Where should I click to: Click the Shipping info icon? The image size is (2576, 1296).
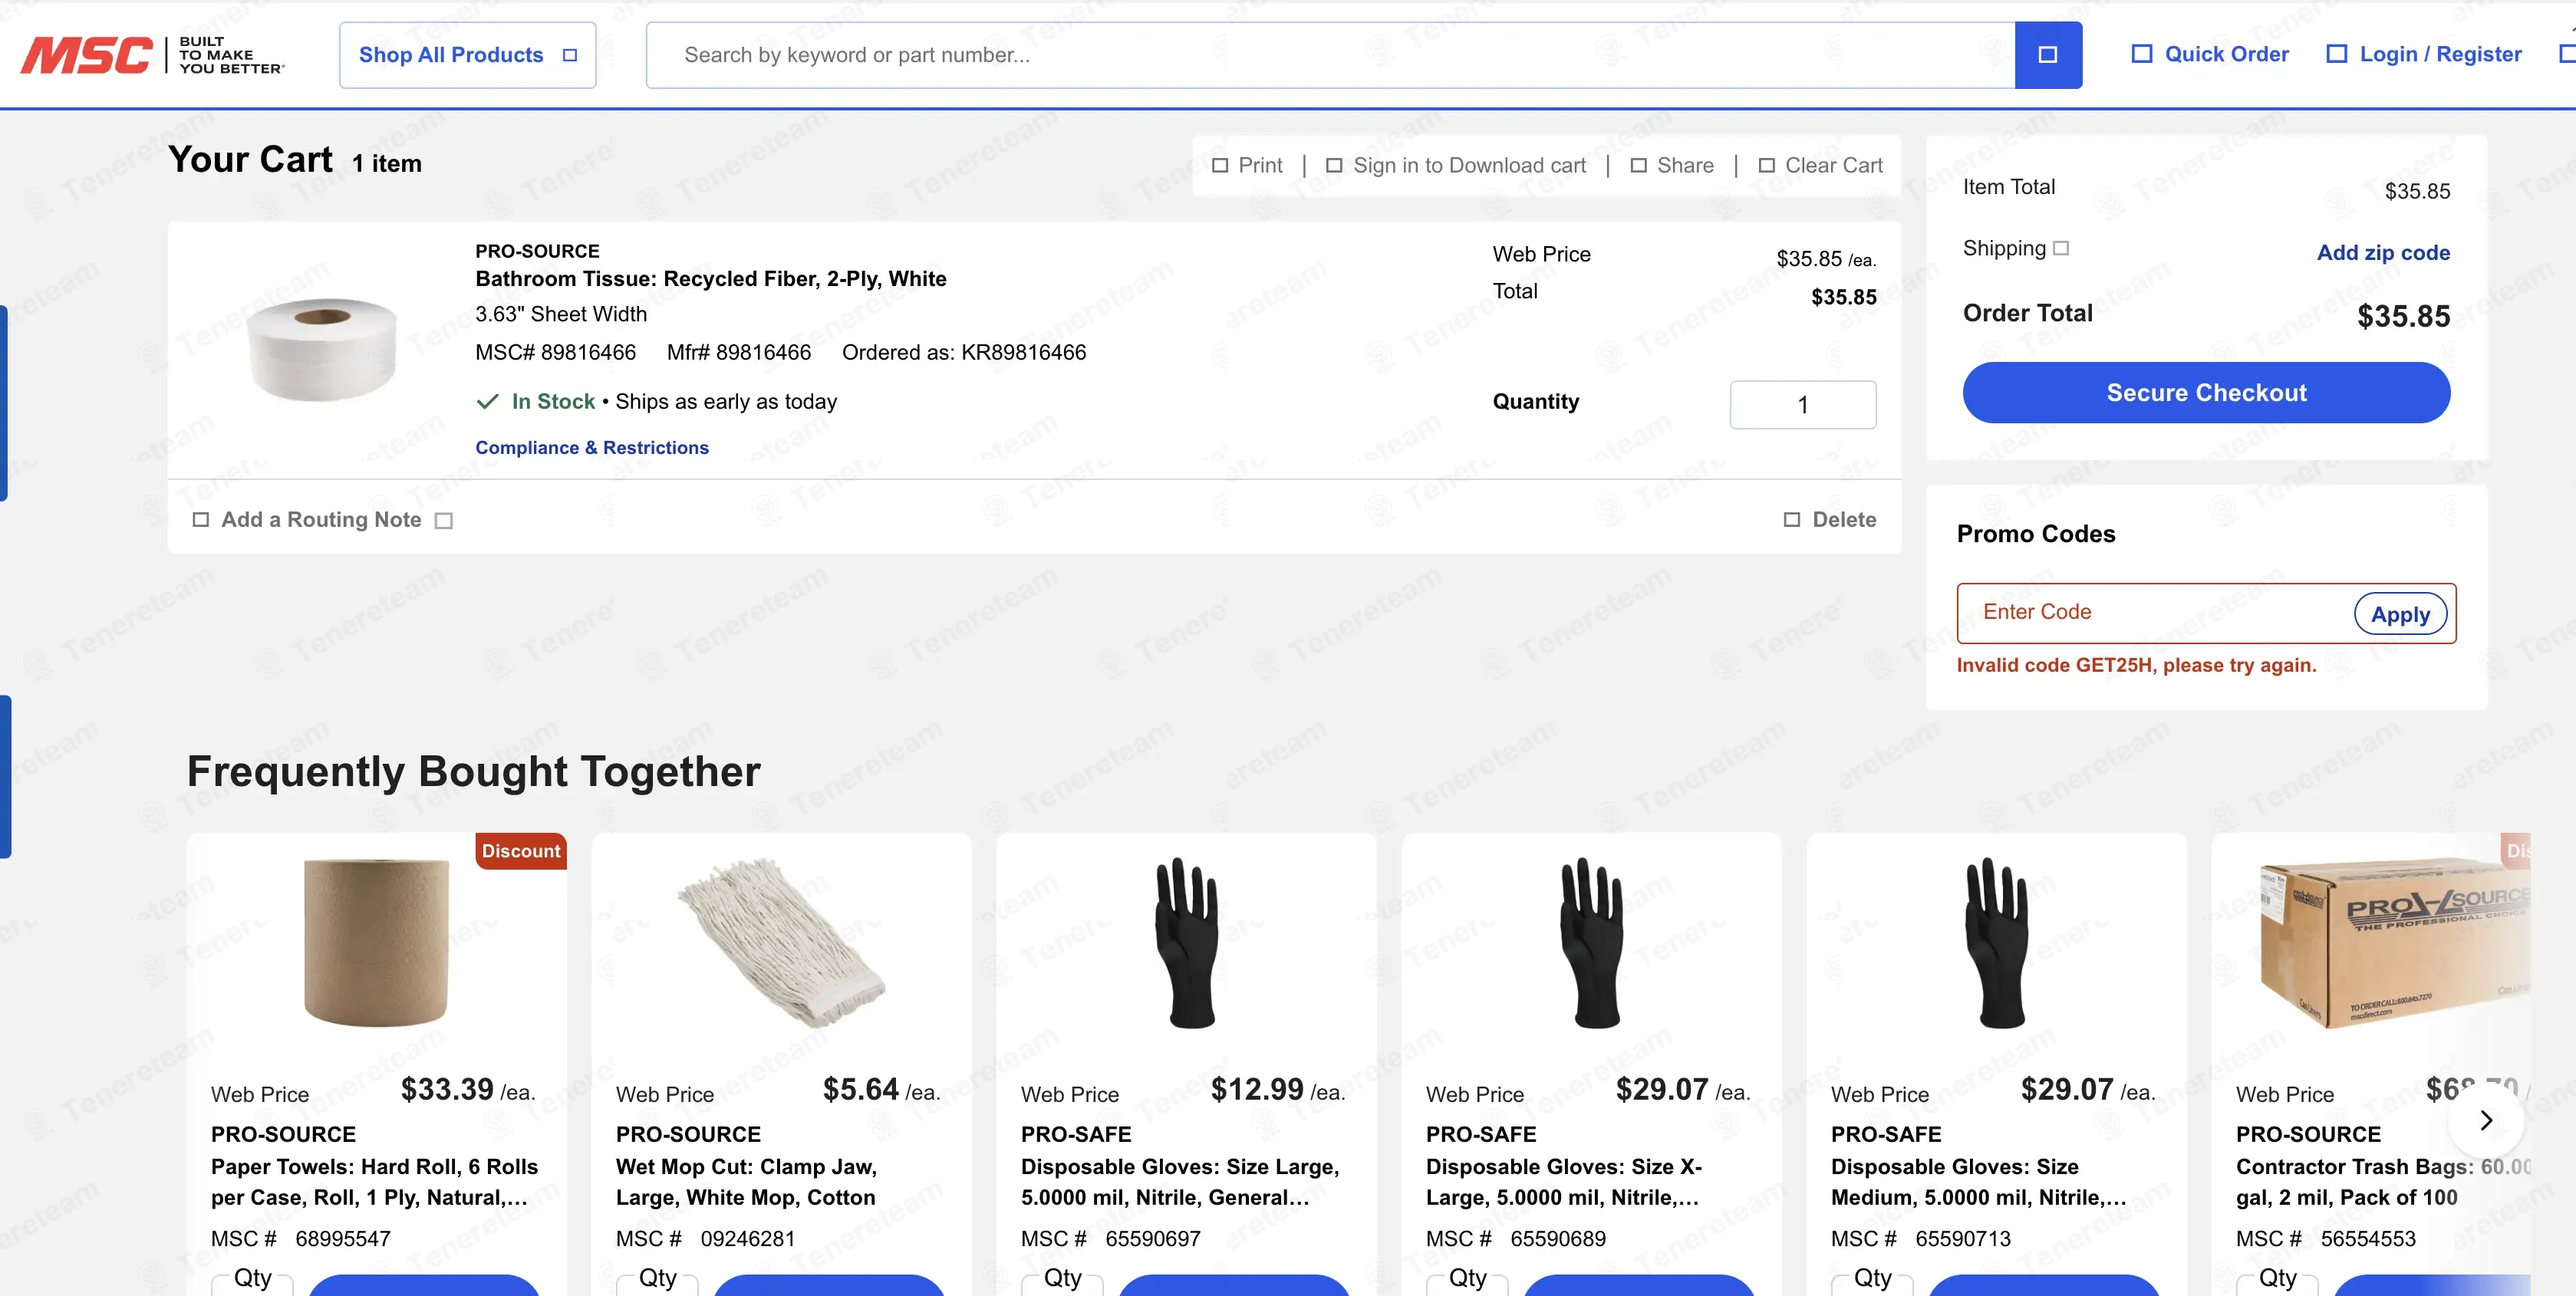[x=2061, y=248]
